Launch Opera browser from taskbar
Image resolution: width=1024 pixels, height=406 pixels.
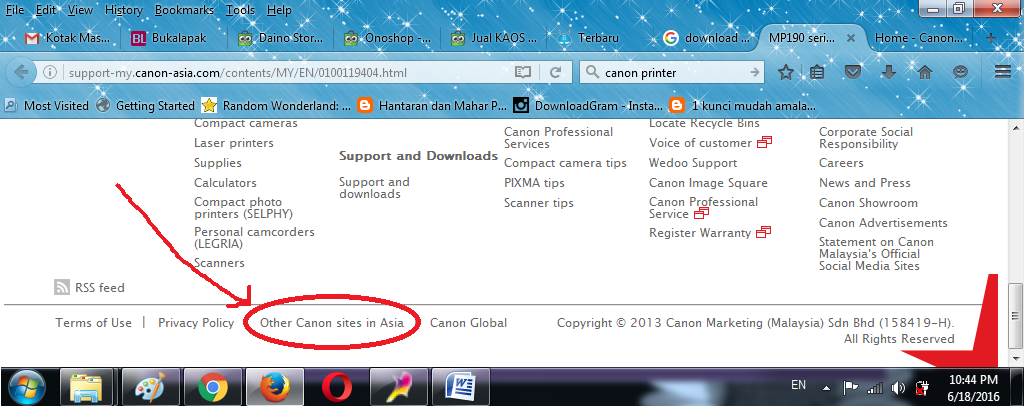tap(336, 388)
